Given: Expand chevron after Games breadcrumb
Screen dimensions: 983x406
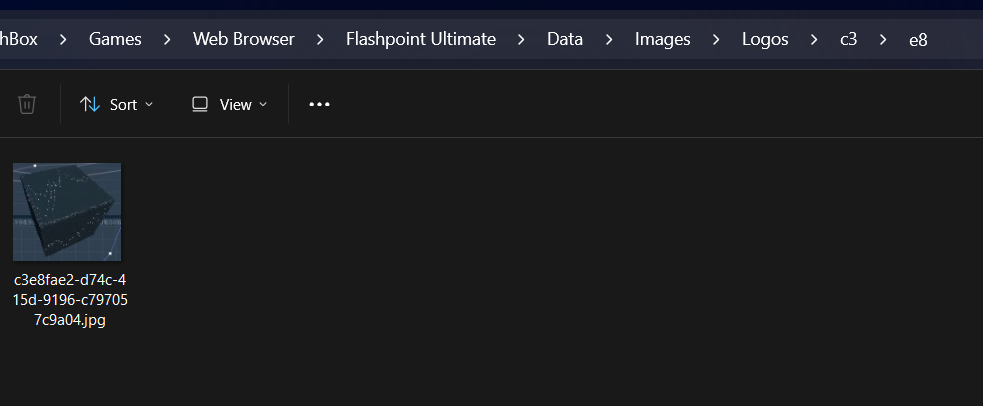Looking at the screenshot, I should (167, 39).
